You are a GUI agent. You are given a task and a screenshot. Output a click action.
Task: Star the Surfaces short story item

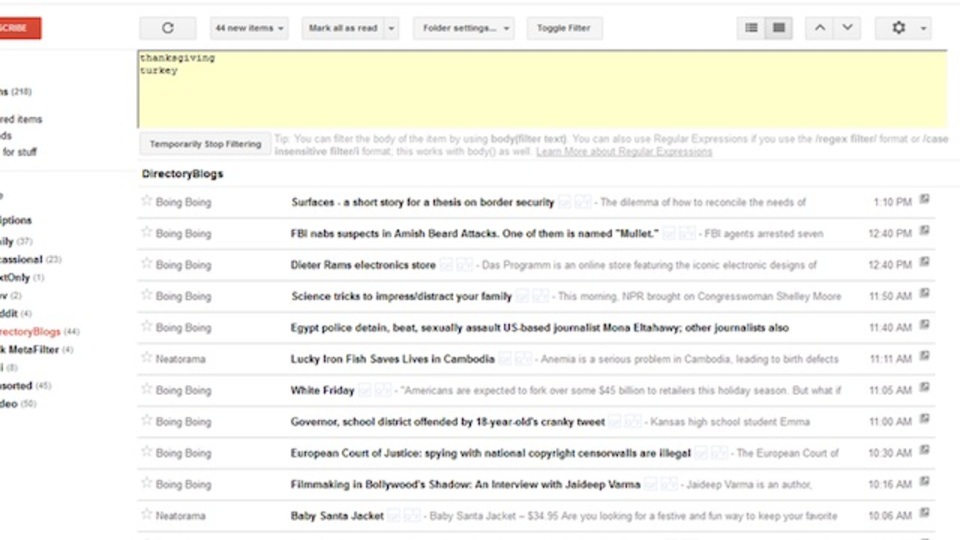coord(146,201)
